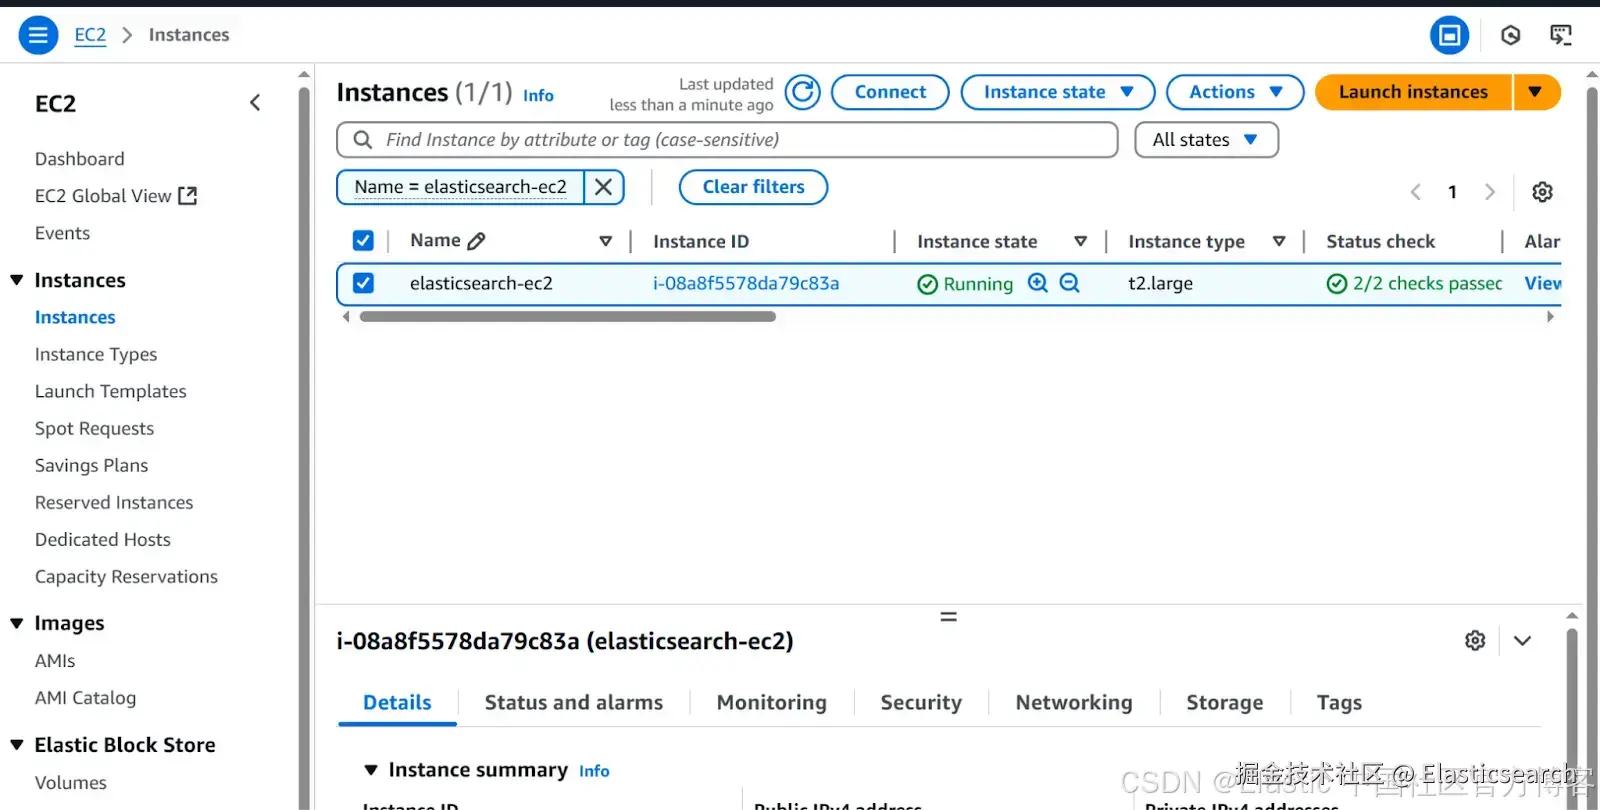
Task: Open the Info link beside Instance summary
Action: [594, 771]
